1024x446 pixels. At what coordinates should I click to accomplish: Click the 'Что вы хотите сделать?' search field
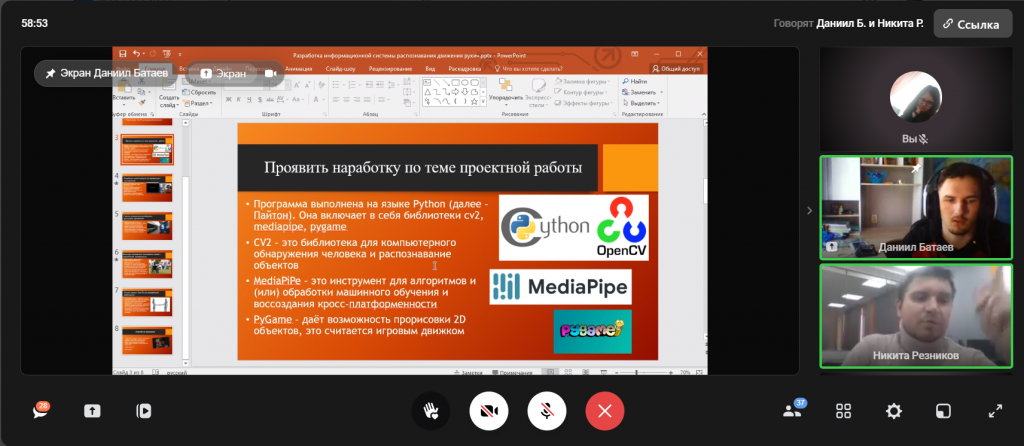[528, 69]
